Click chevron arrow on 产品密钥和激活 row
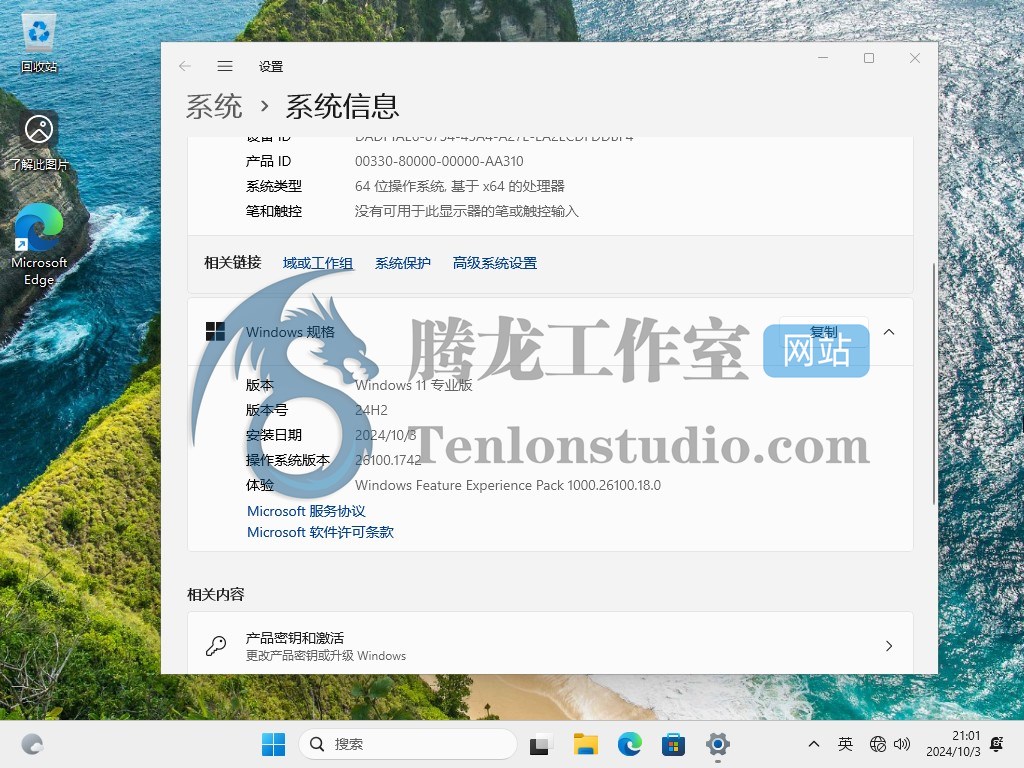This screenshot has height=768, width=1024. [x=889, y=646]
